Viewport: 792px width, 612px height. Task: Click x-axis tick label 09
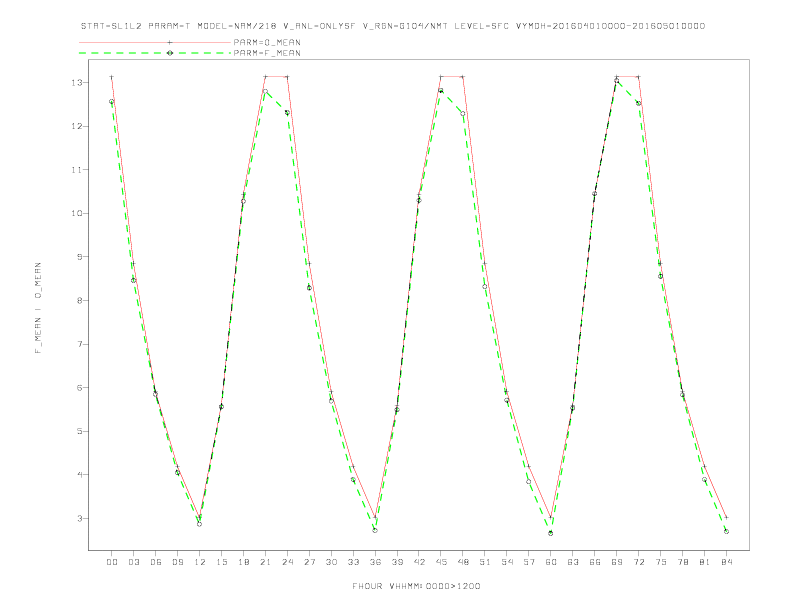(177, 562)
